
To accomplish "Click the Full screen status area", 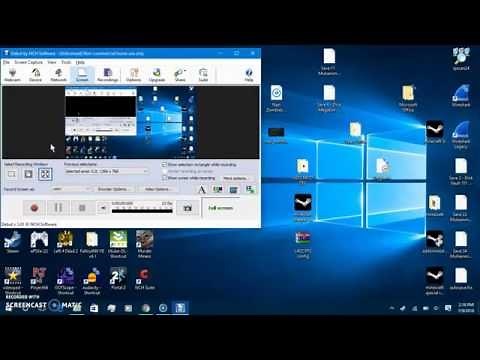I will click(x=221, y=208).
